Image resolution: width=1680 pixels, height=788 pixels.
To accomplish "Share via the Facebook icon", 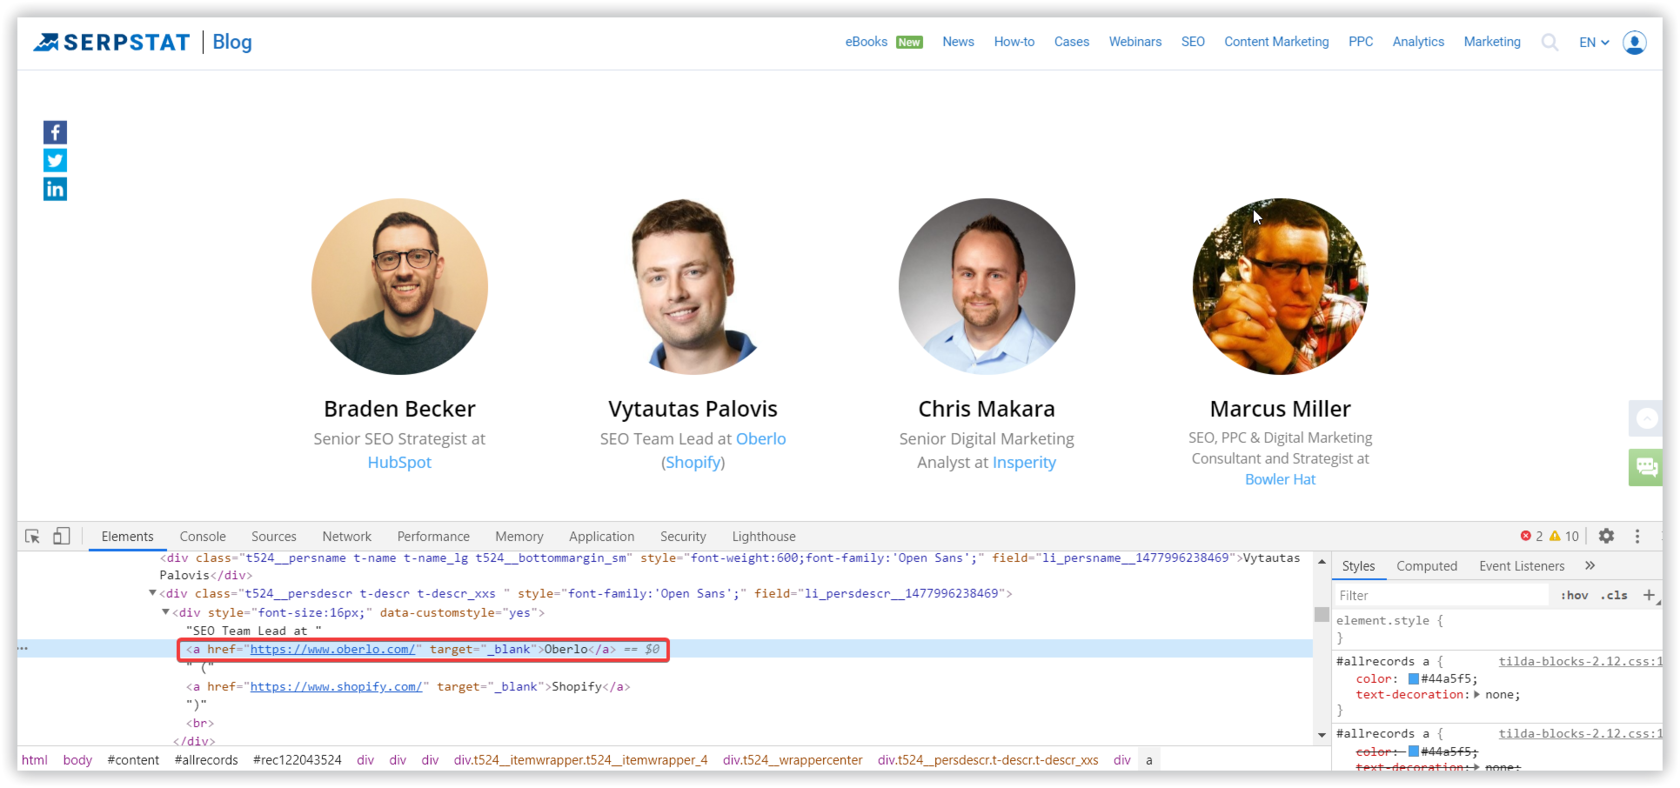I will pos(55,132).
